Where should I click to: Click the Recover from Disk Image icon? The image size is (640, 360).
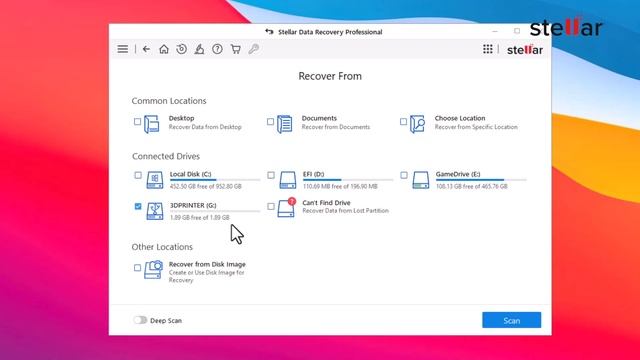click(x=153, y=269)
